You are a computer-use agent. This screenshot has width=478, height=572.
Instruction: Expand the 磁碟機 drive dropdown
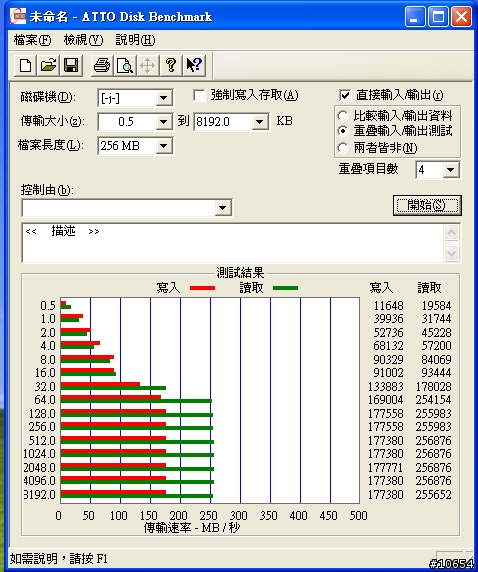click(164, 98)
